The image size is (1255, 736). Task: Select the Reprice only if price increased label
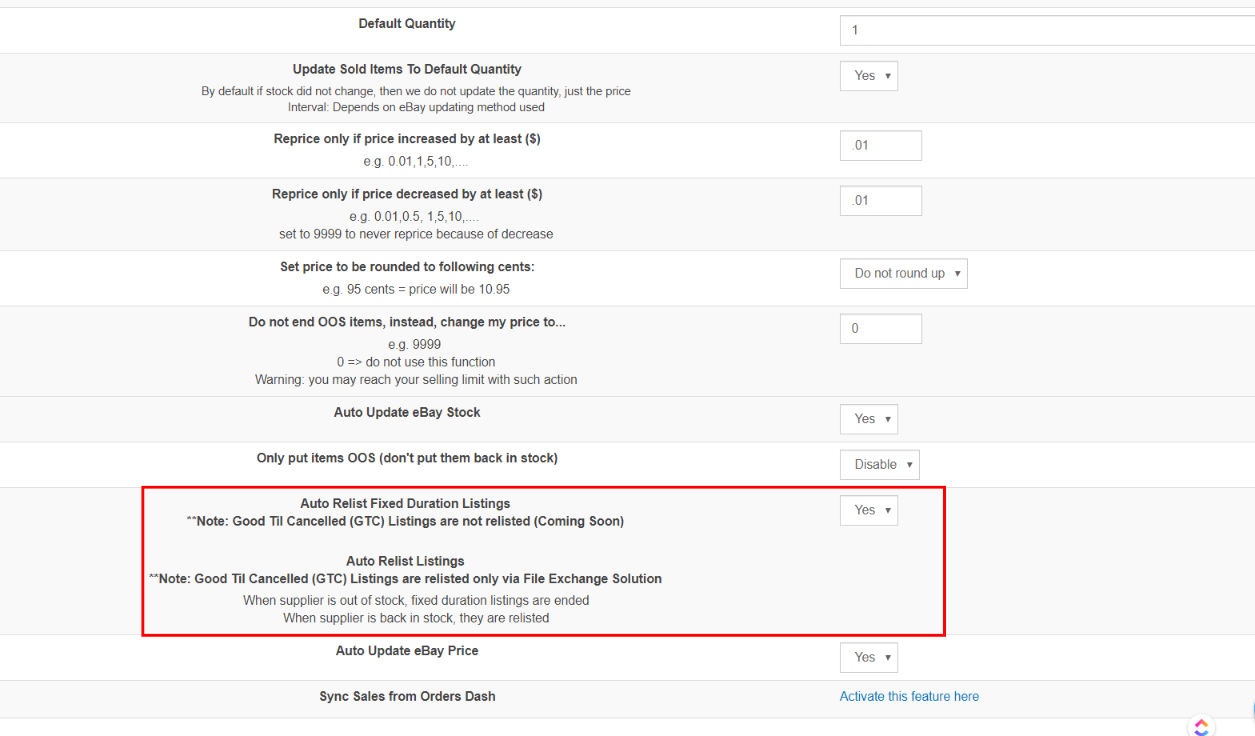pyautogui.click(x=407, y=139)
